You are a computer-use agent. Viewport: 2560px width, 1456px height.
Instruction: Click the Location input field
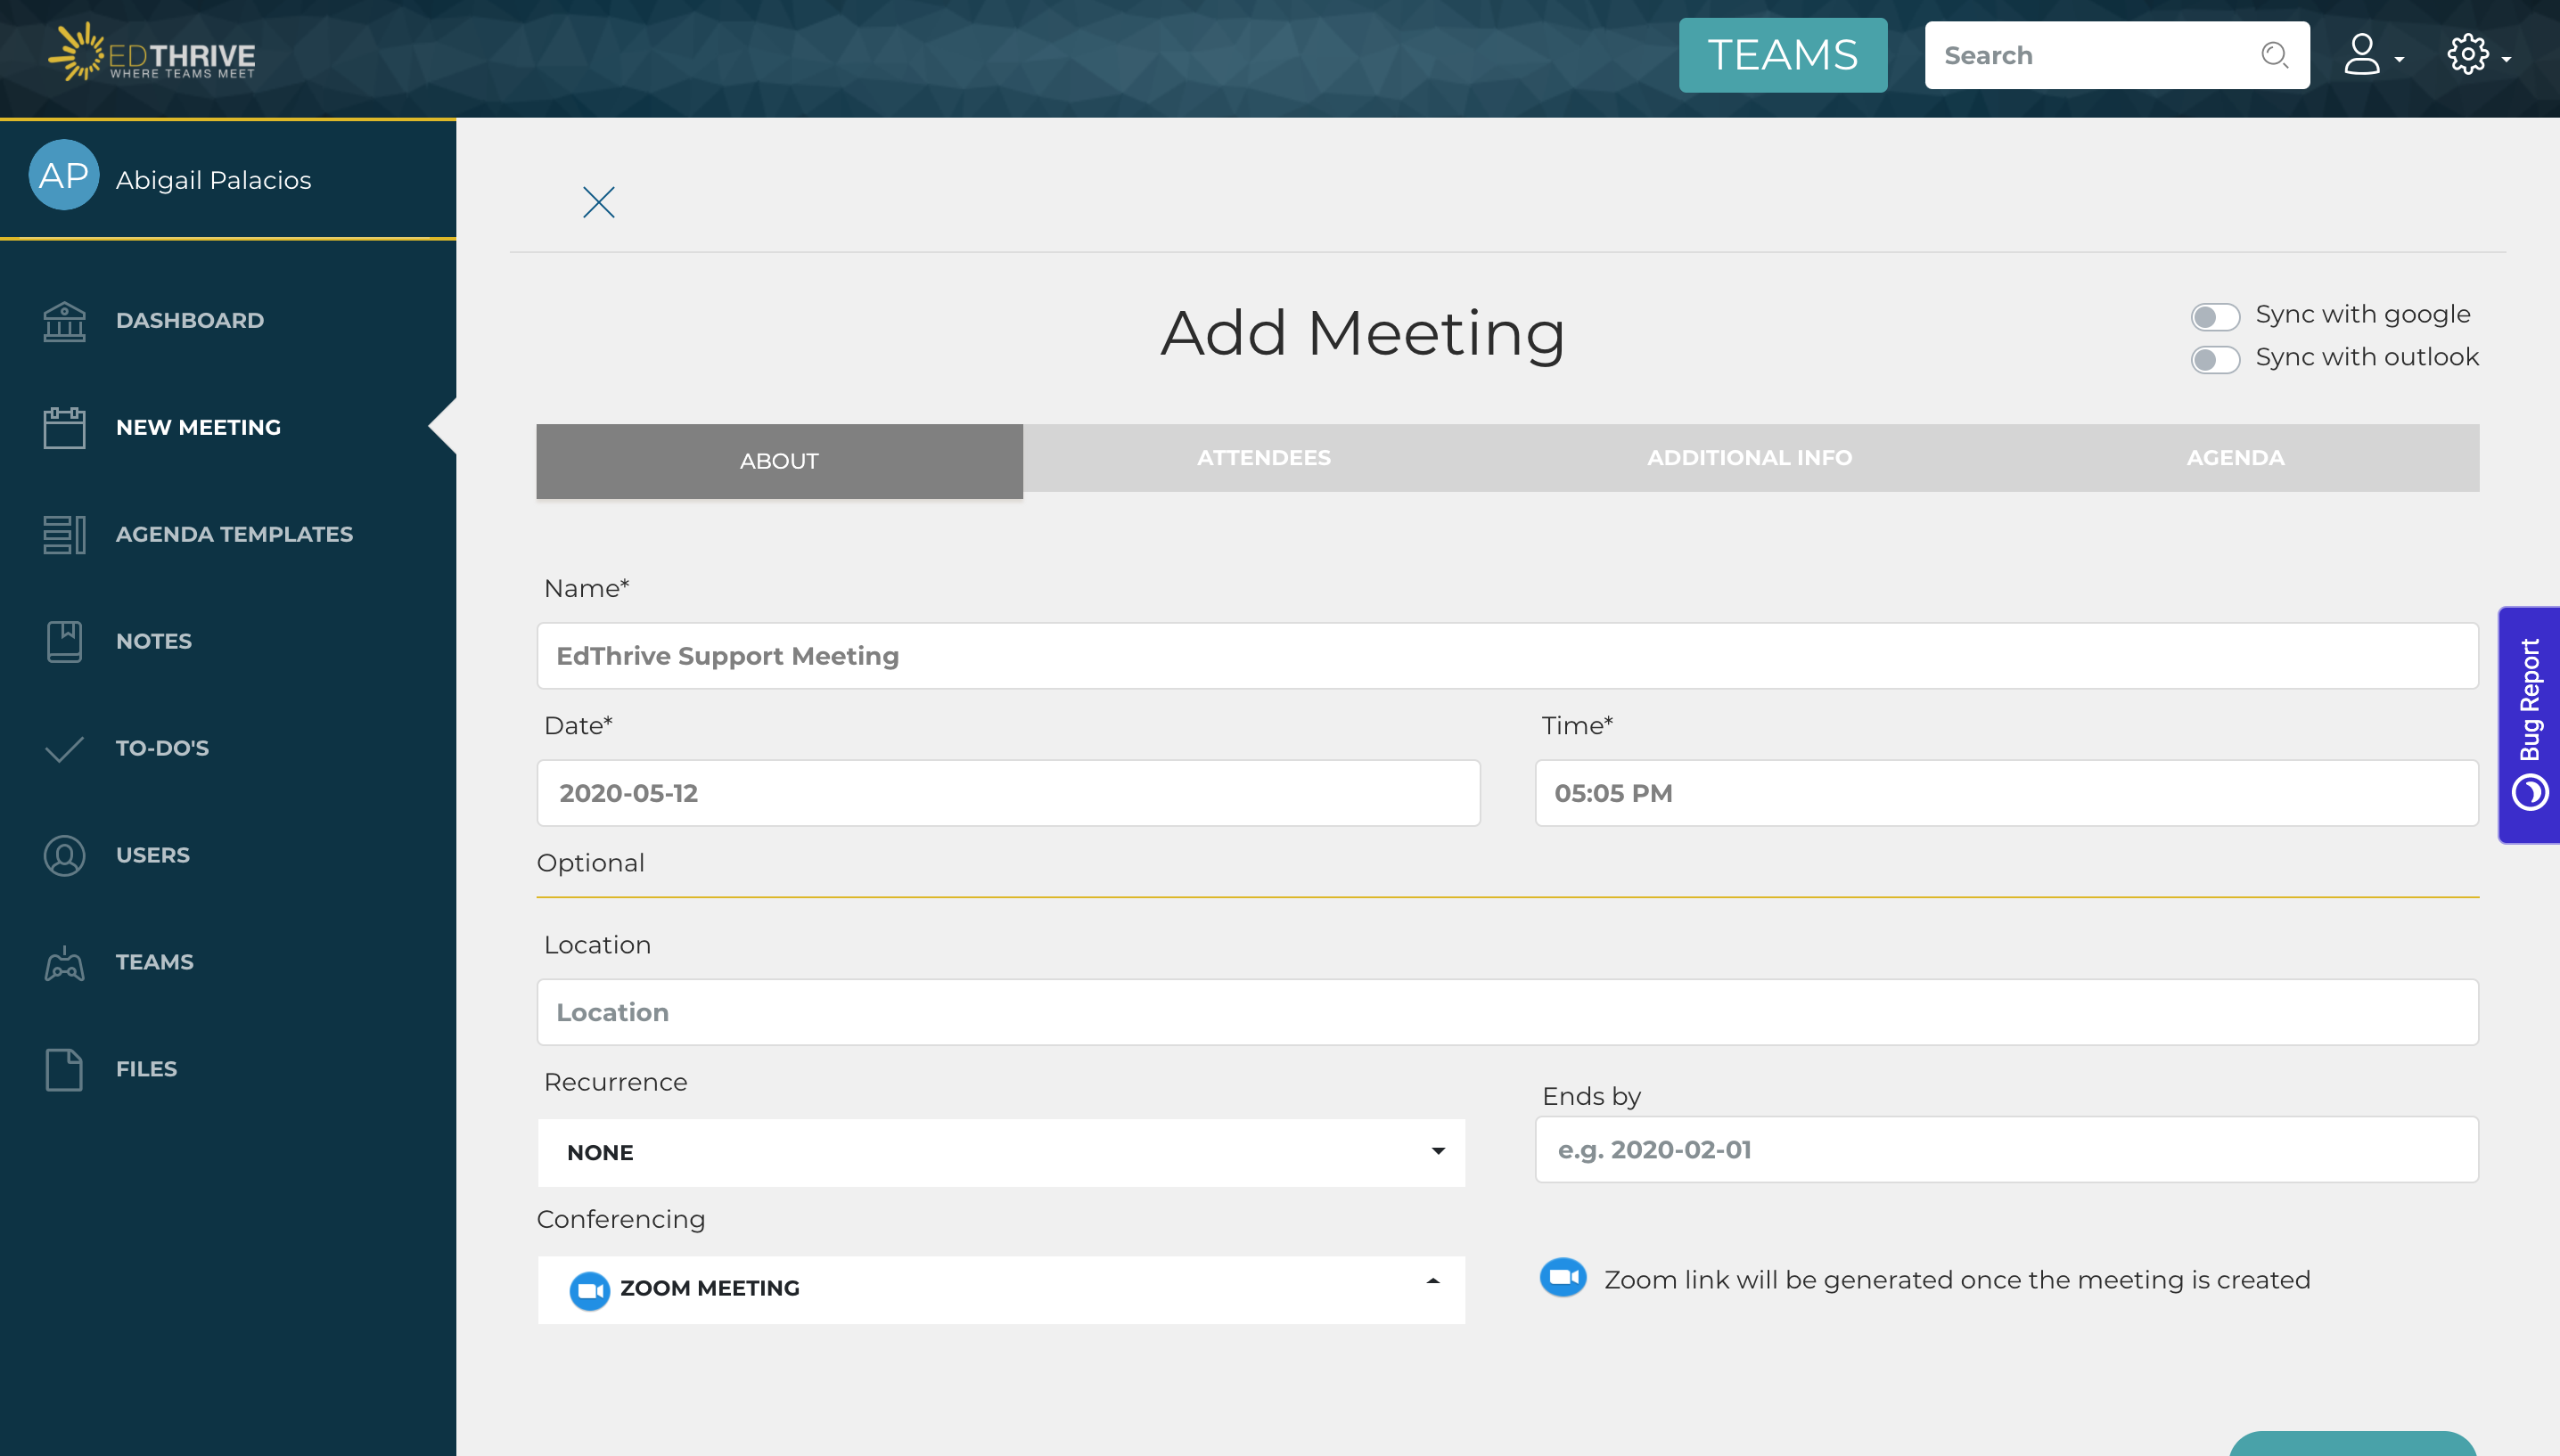(1507, 1012)
